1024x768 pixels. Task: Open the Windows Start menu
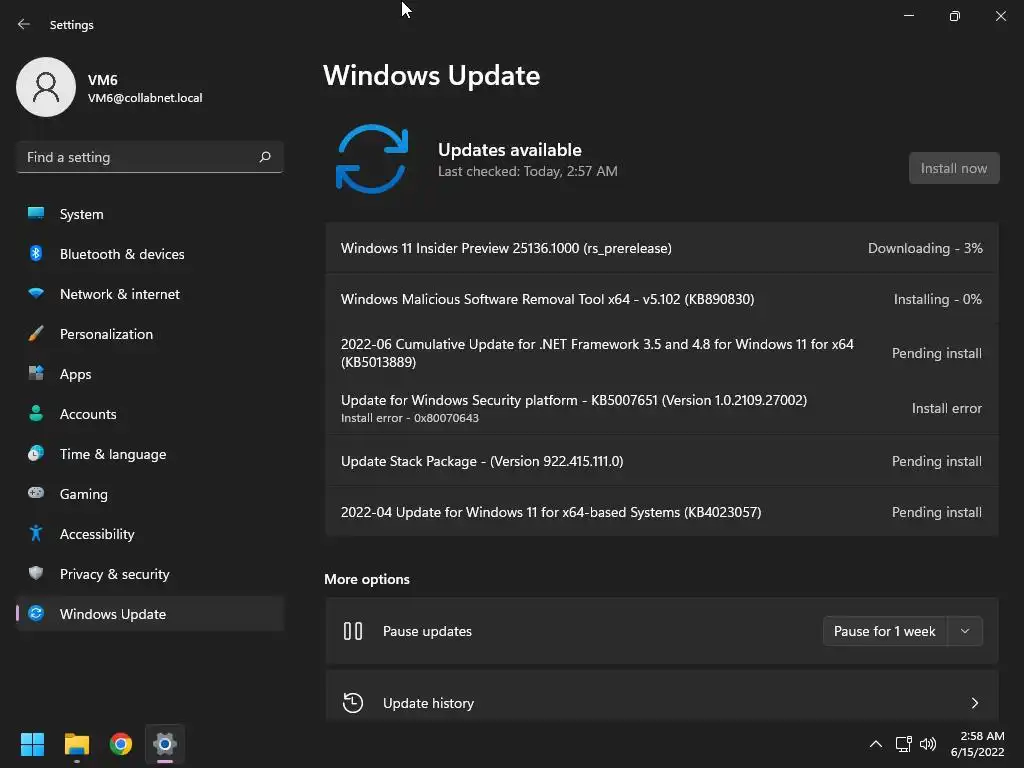pos(32,744)
